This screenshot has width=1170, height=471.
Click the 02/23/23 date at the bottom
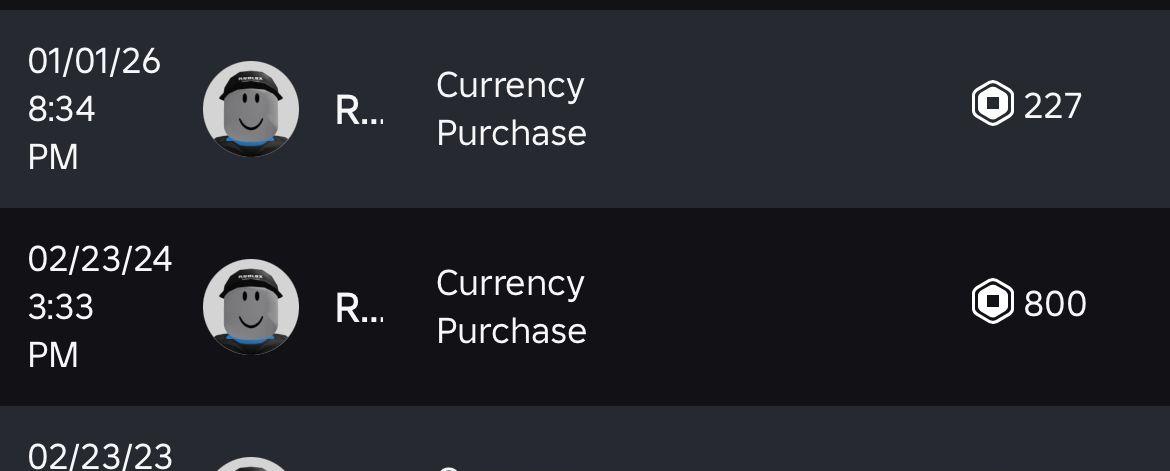[100, 456]
